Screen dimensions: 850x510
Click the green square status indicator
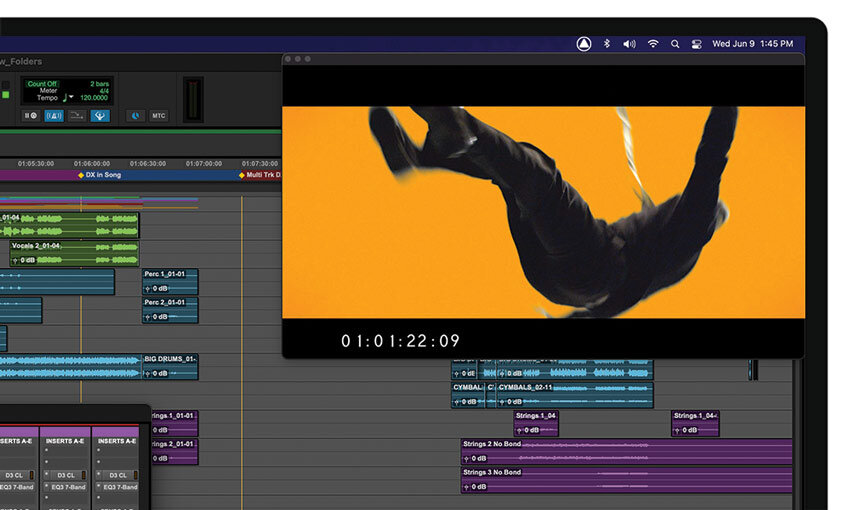coord(5,95)
